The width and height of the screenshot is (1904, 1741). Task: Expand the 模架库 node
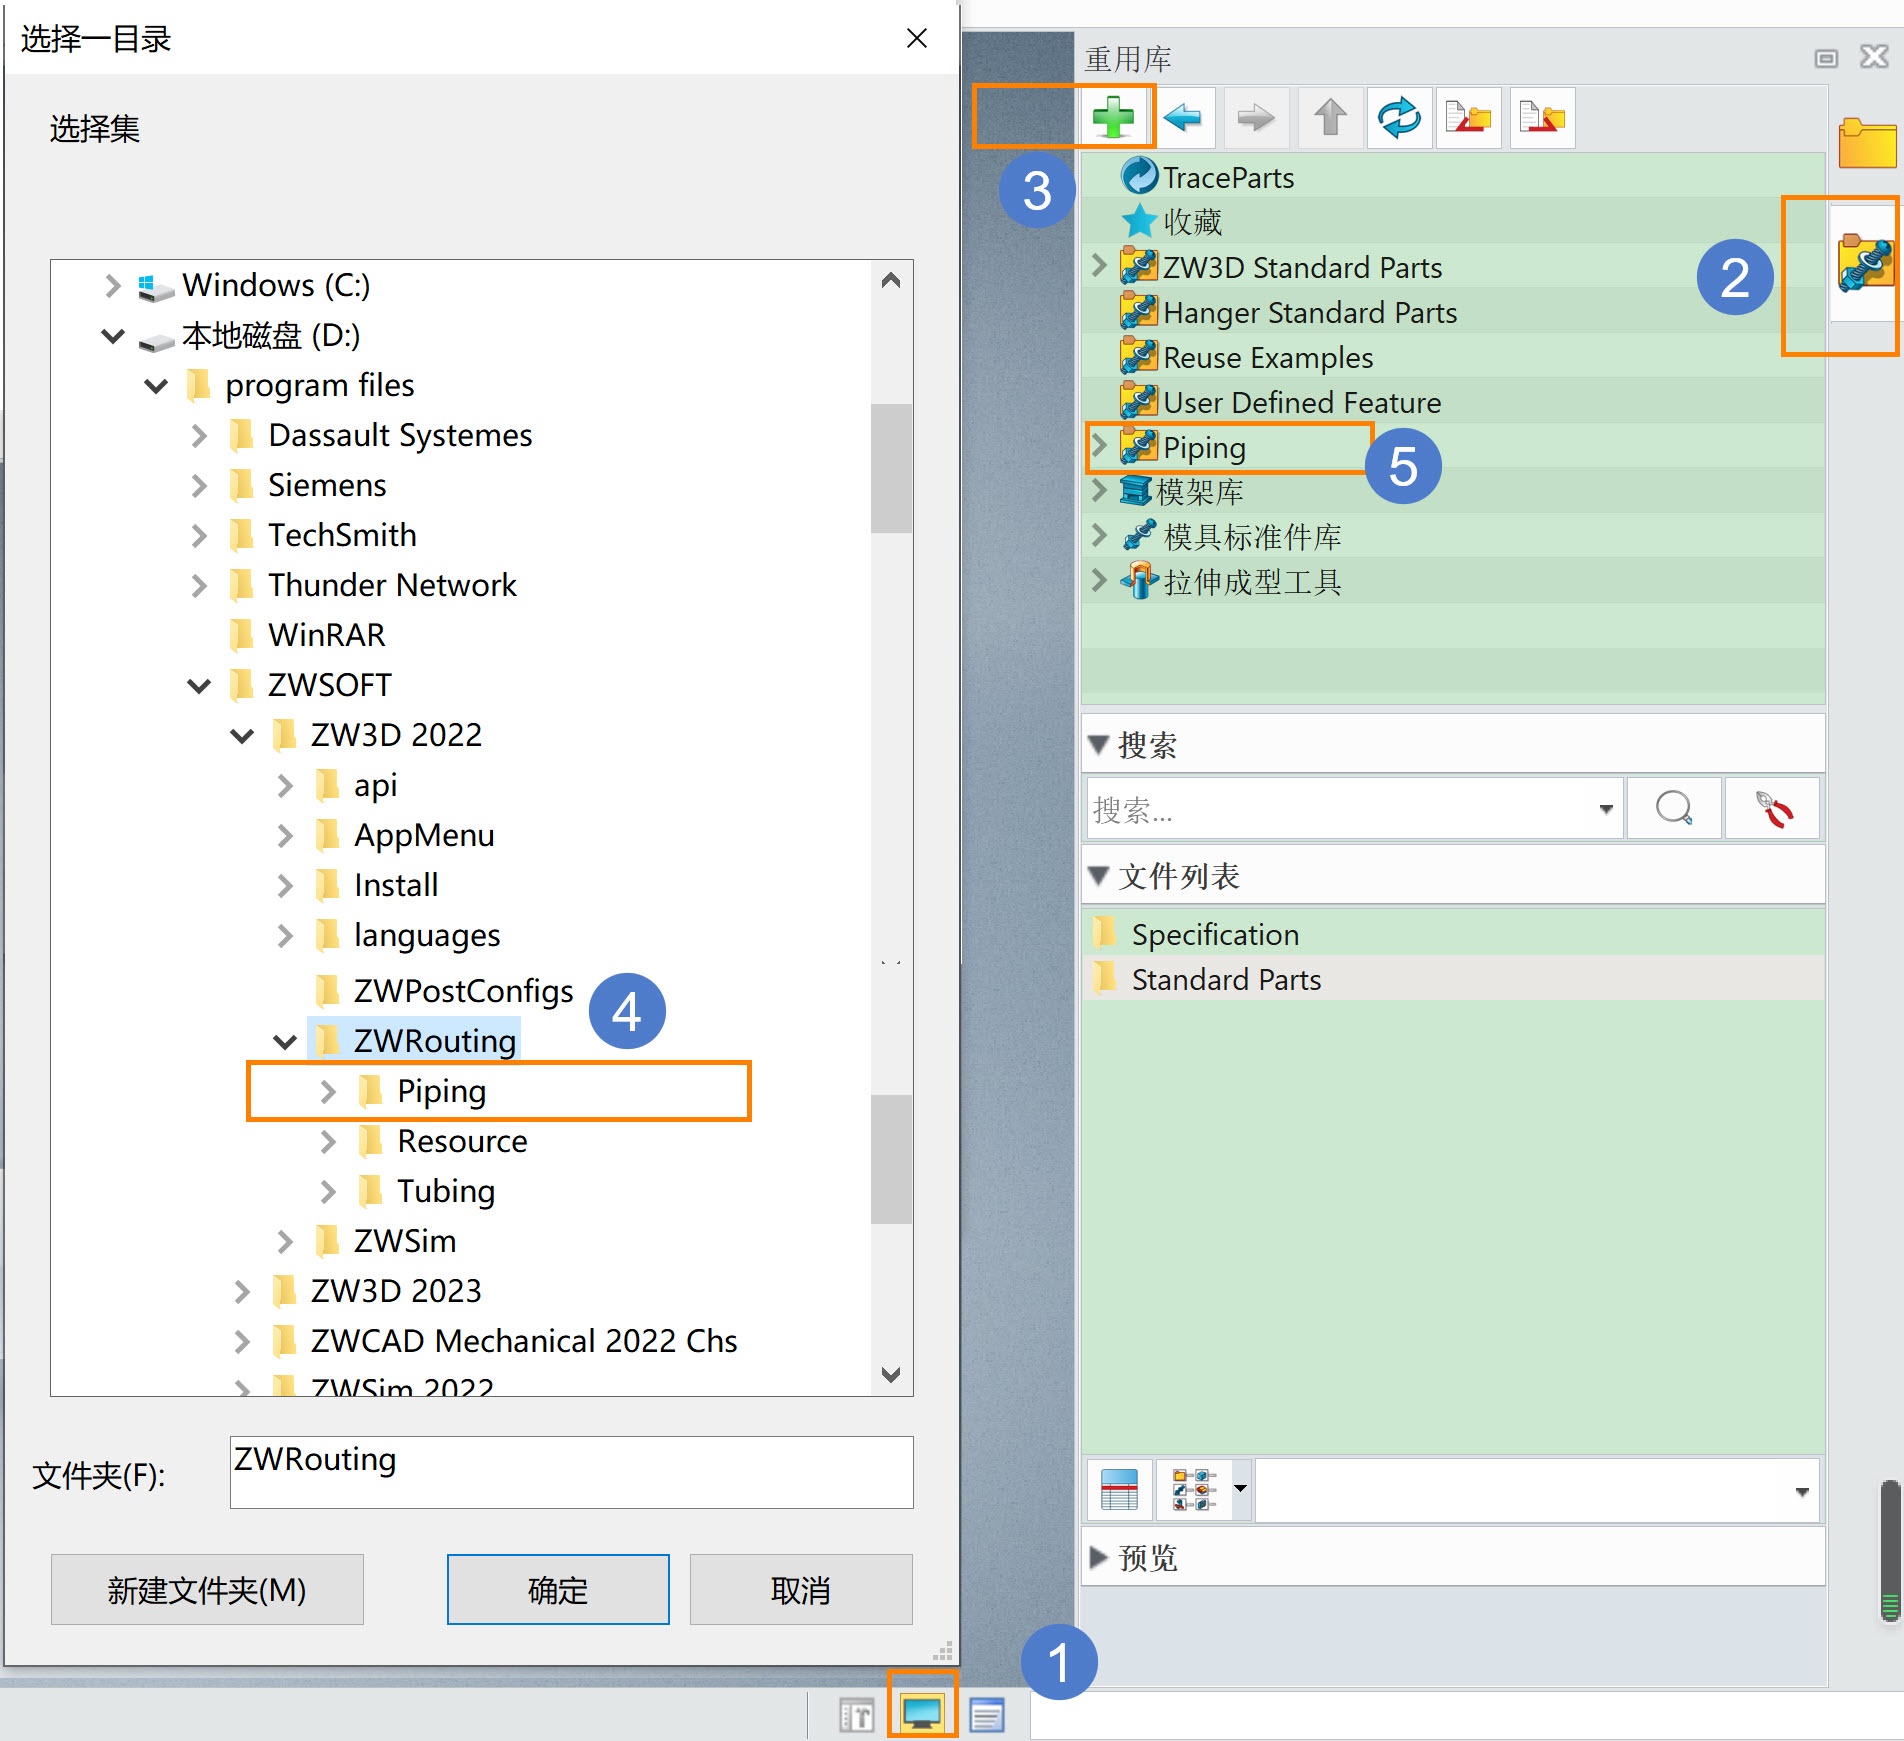pos(1099,490)
